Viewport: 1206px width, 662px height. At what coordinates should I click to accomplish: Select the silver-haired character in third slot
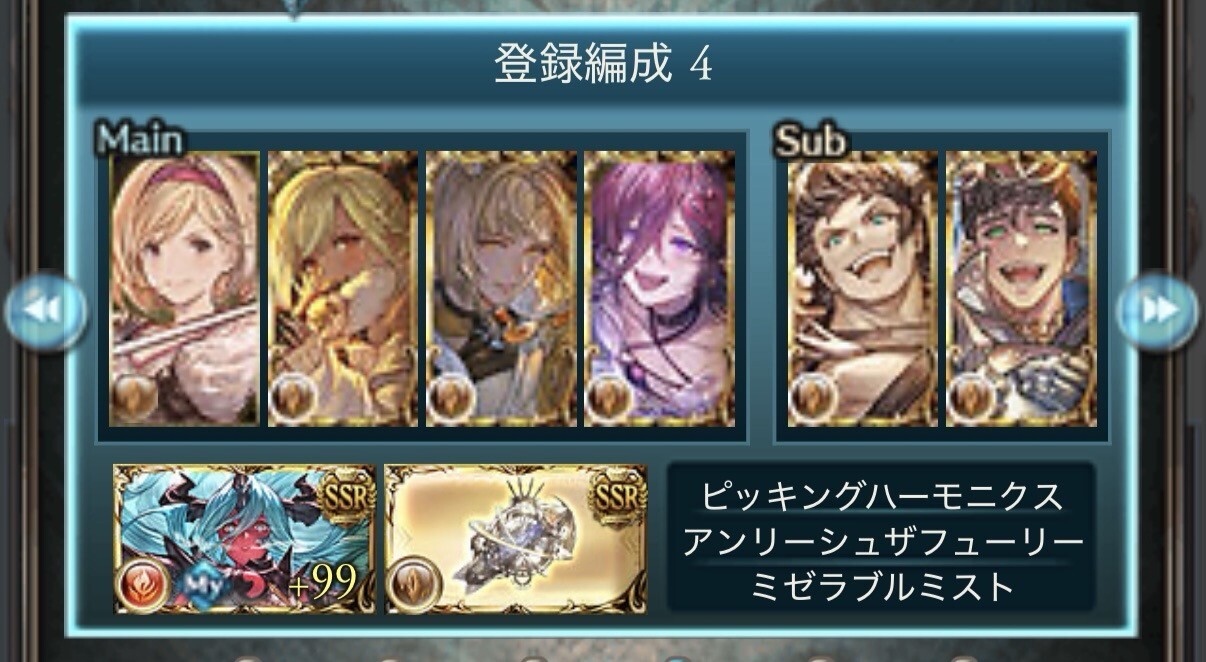tap(501, 289)
